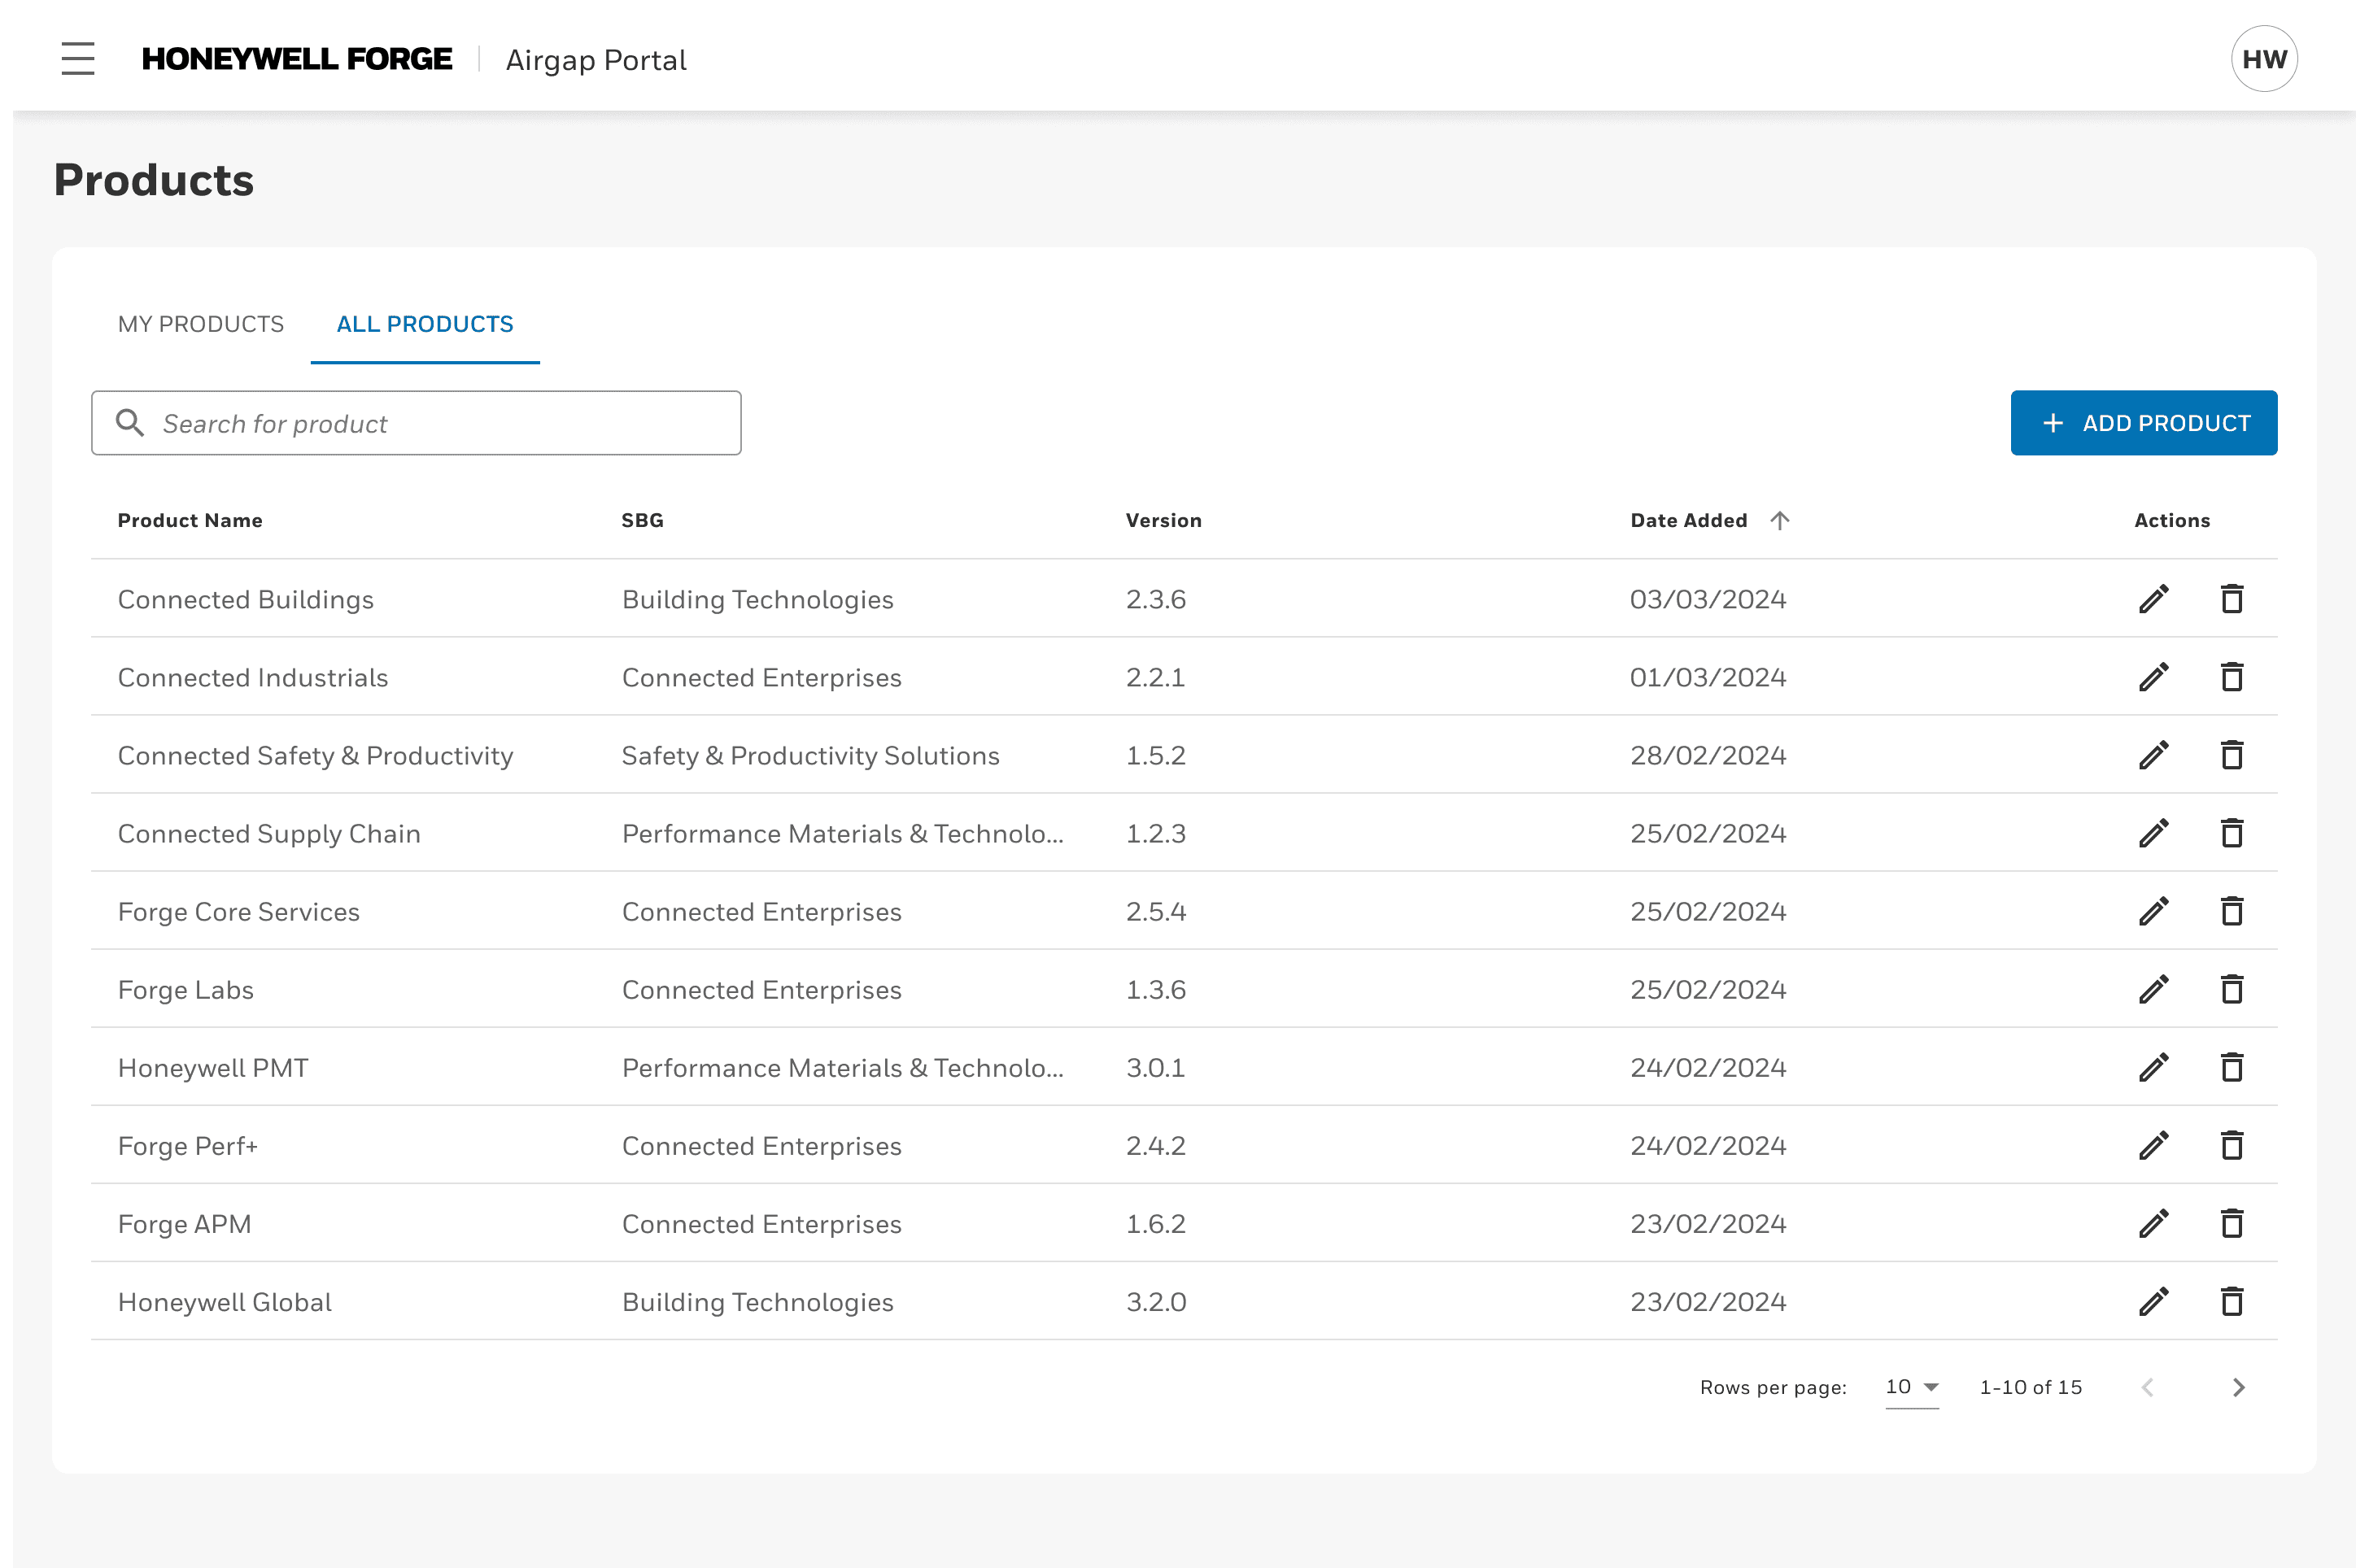This screenshot has width=2369, height=1568.
Task: Click the Search for product input field
Action: tap(415, 422)
